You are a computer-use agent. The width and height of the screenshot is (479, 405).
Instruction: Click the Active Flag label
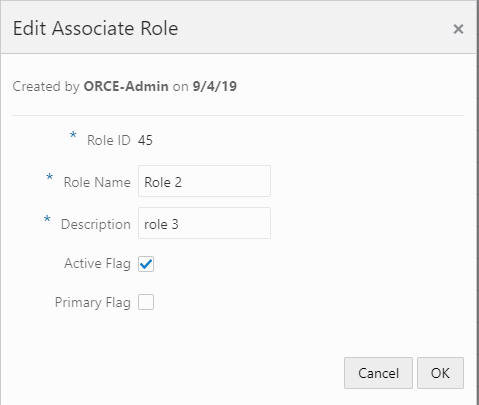[x=97, y=264]
